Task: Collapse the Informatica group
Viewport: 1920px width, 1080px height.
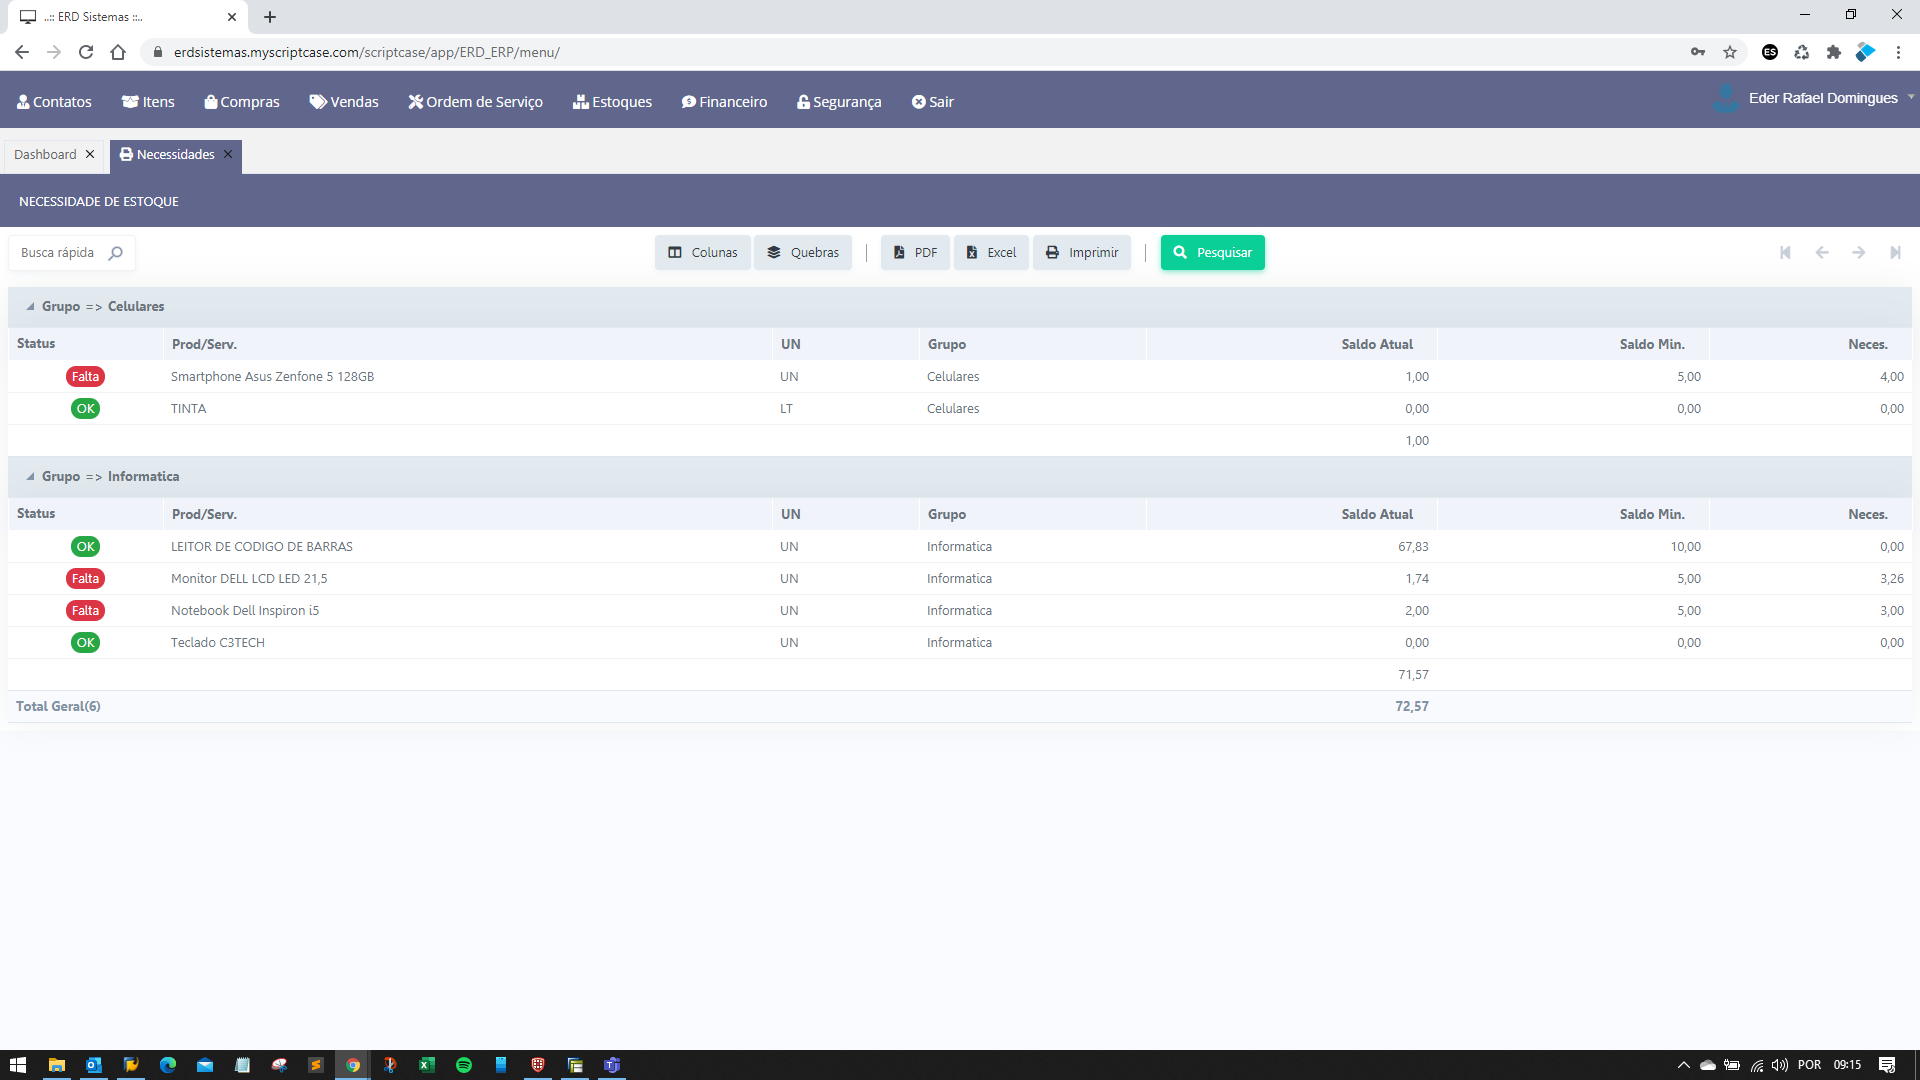Action: 30,477
